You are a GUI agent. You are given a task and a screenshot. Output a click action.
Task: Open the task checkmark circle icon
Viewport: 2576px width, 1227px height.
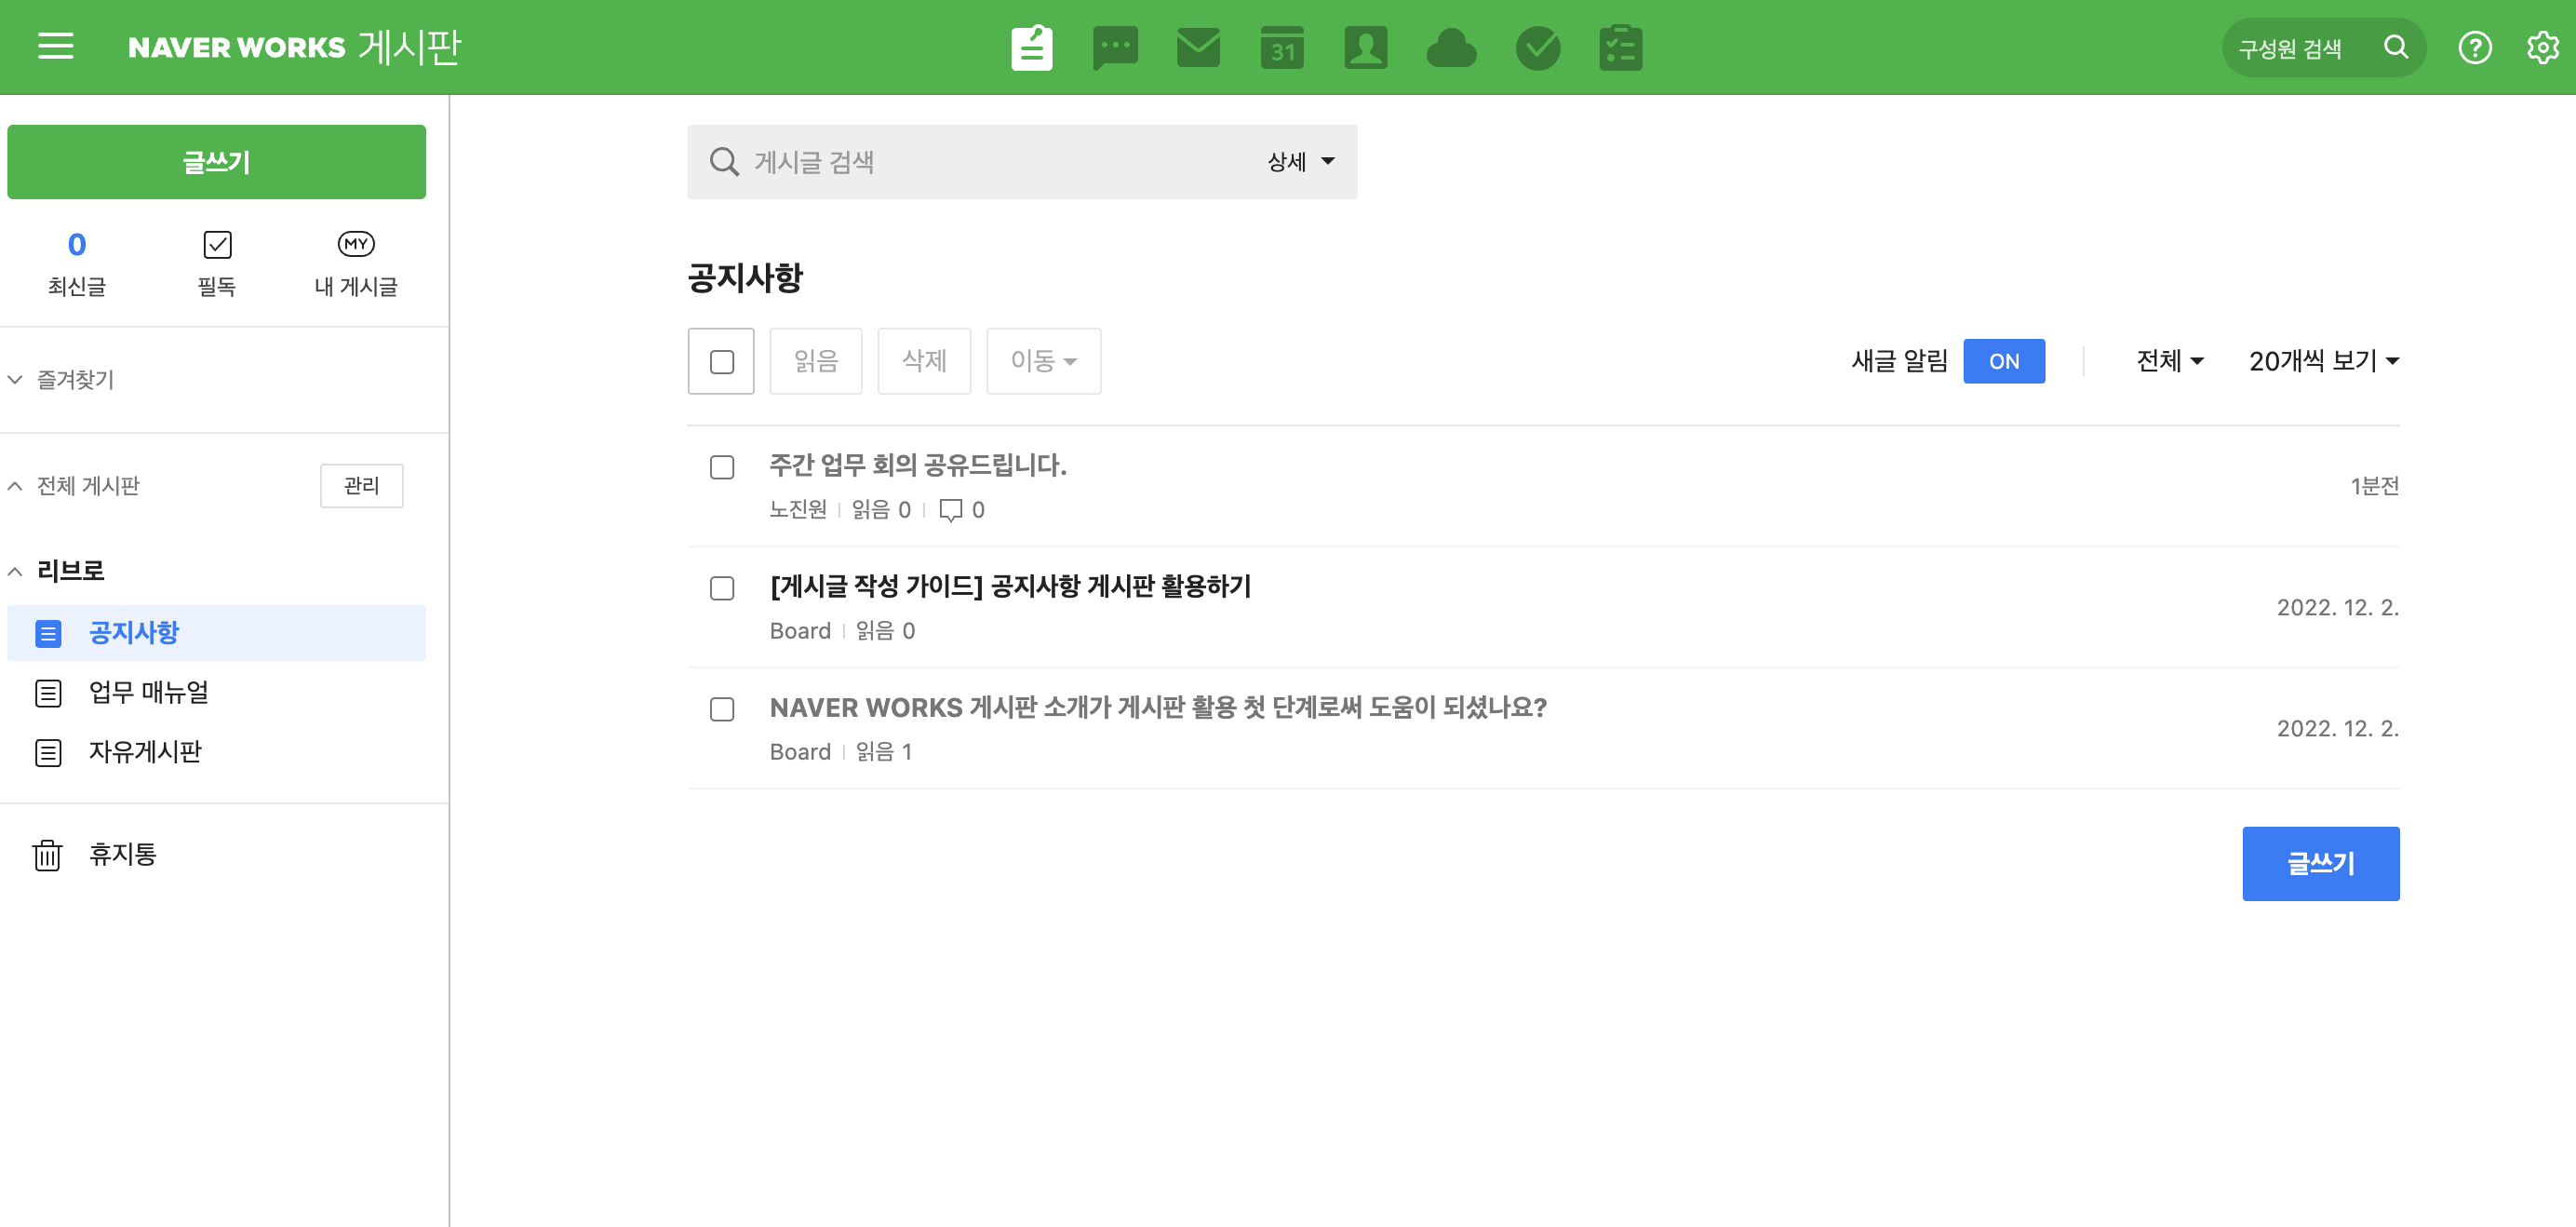click(x=1537, y=47)
